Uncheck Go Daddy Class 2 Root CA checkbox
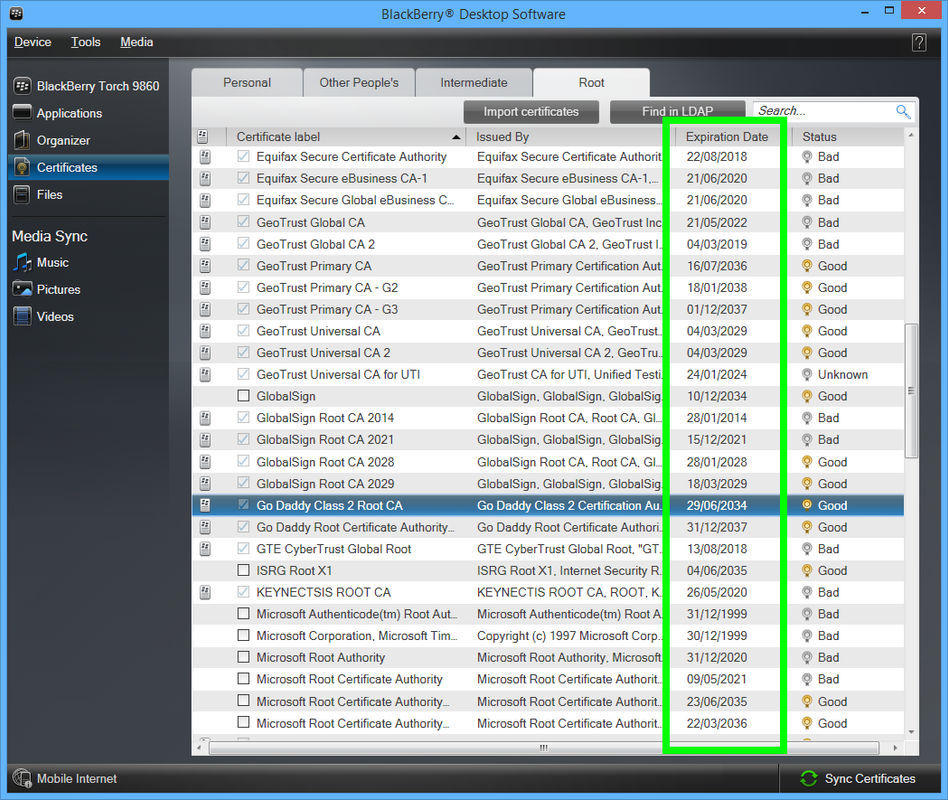 coord(243,505)
